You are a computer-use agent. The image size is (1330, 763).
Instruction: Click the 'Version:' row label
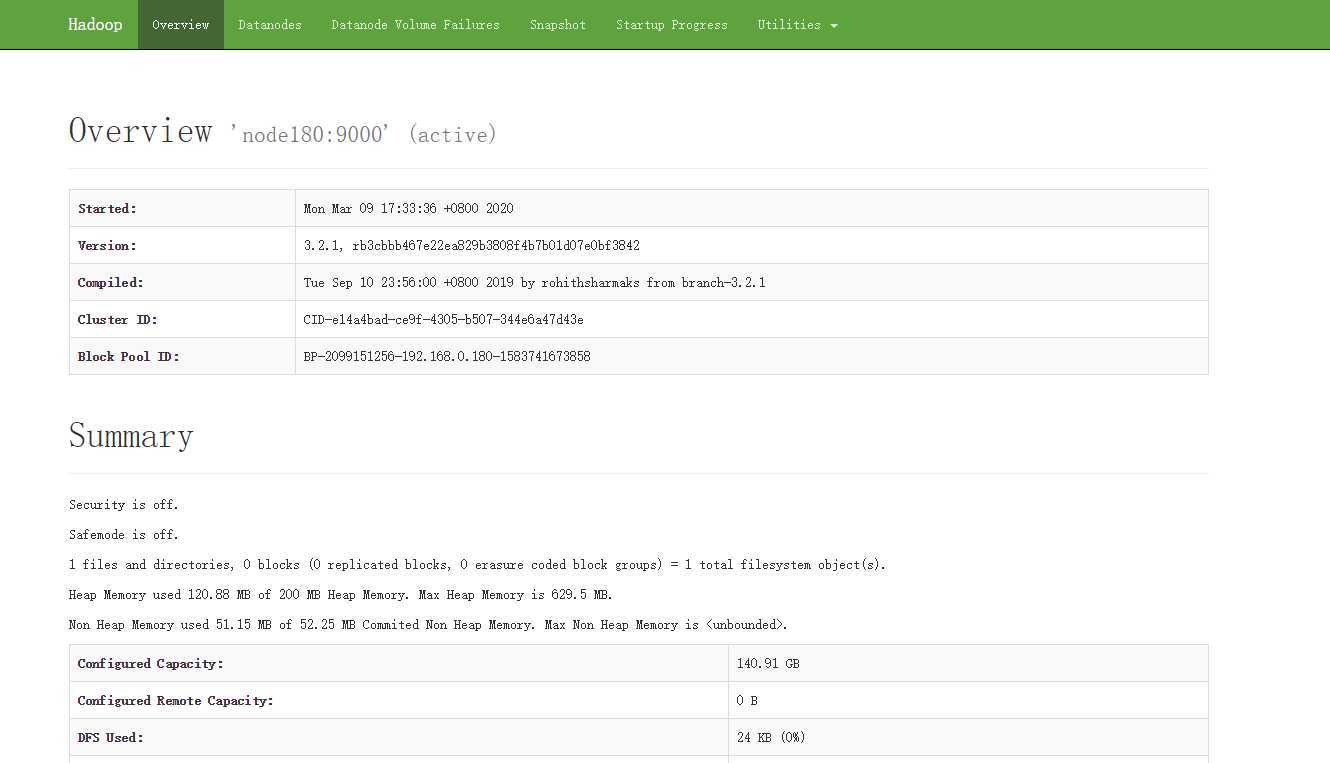[107, 245]
